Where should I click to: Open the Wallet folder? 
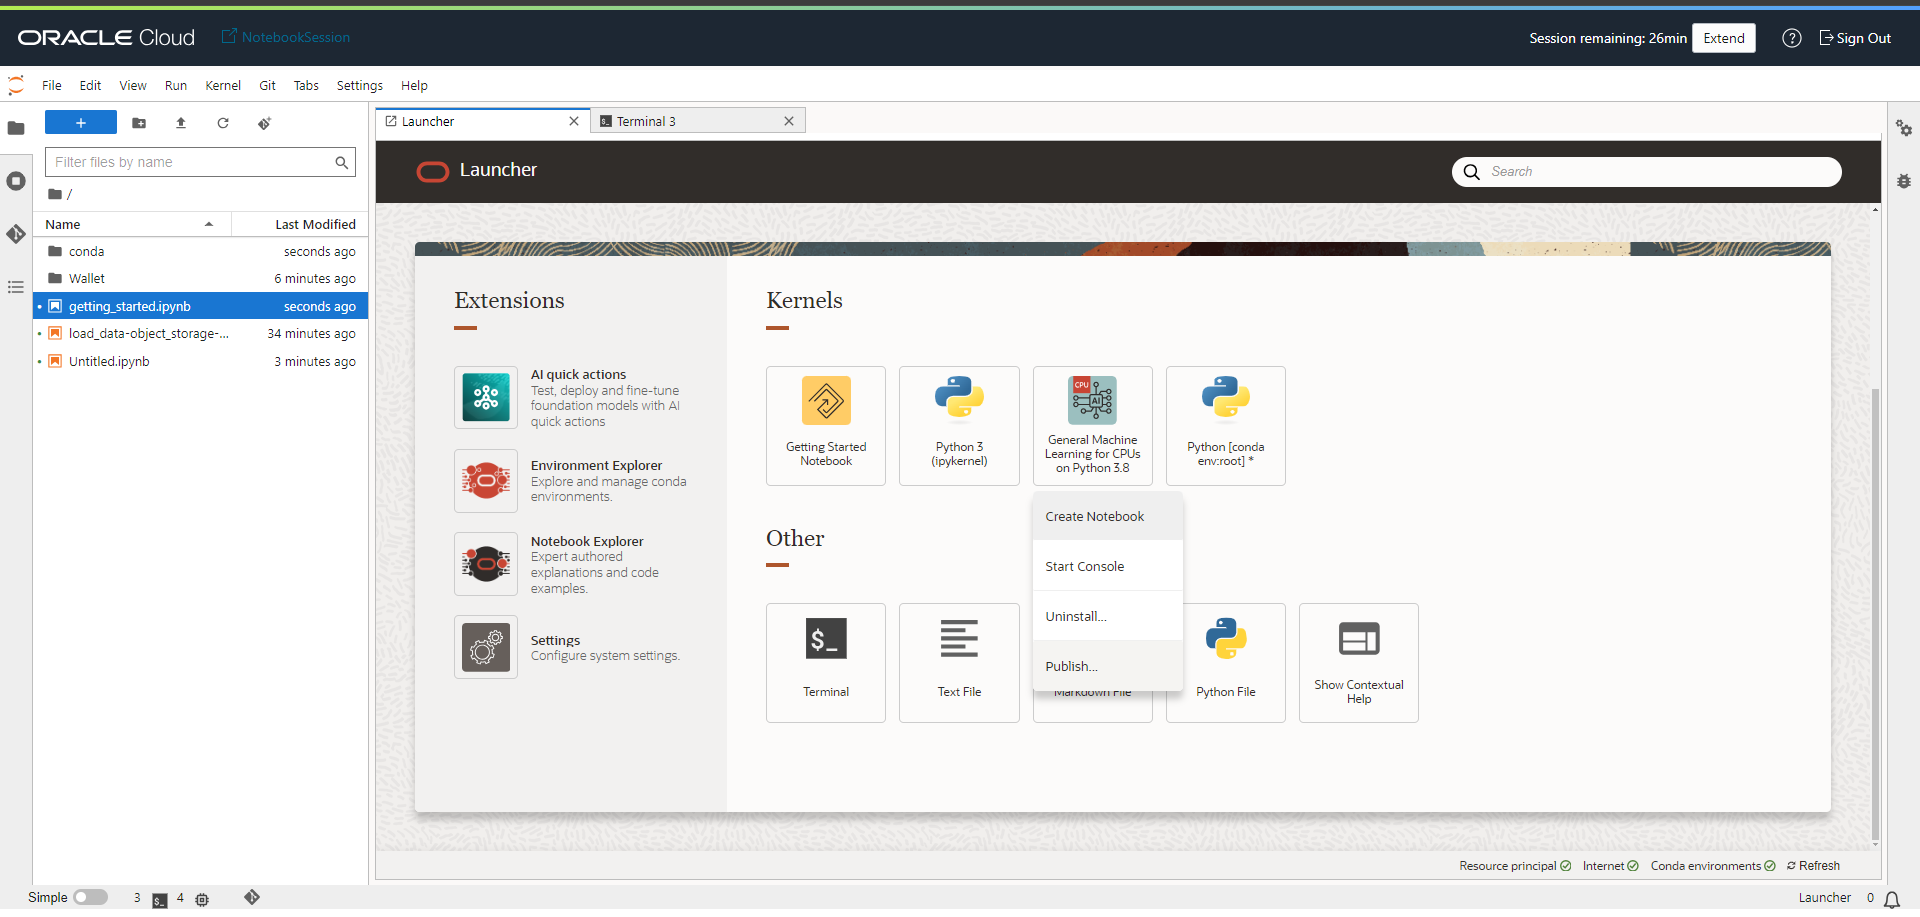(201, 278)
